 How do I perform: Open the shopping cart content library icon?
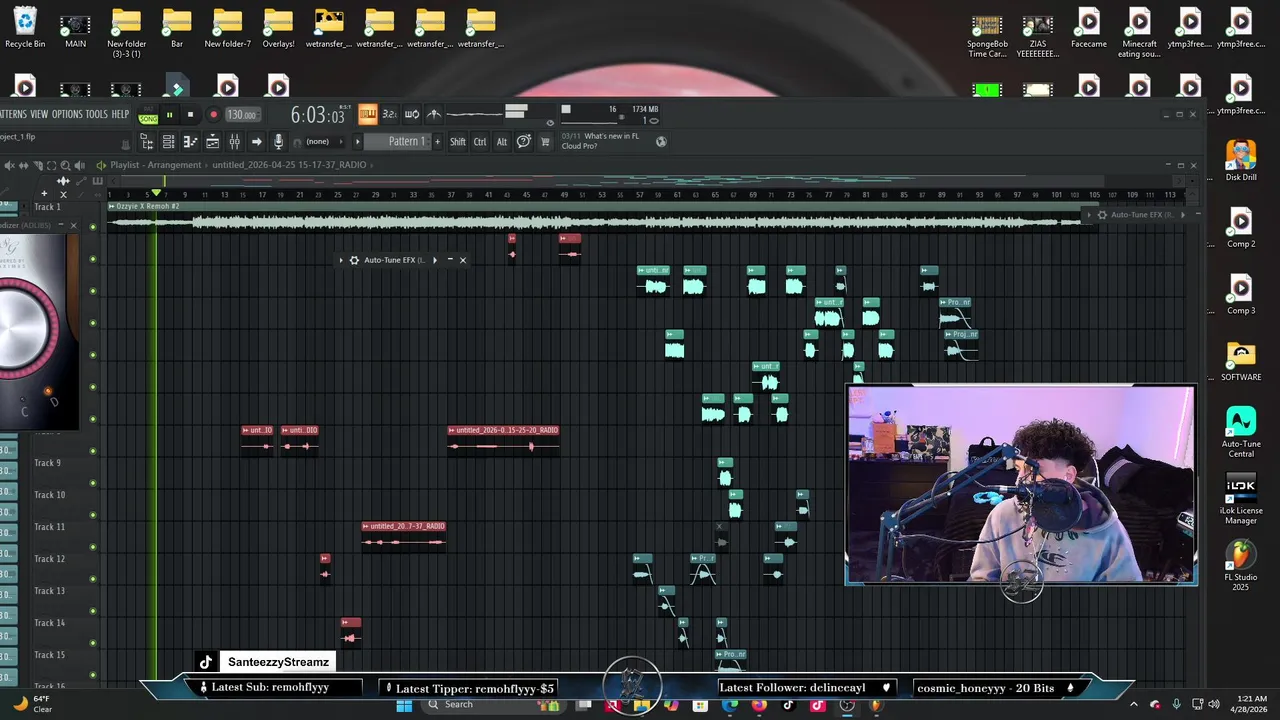click(545, 141)
